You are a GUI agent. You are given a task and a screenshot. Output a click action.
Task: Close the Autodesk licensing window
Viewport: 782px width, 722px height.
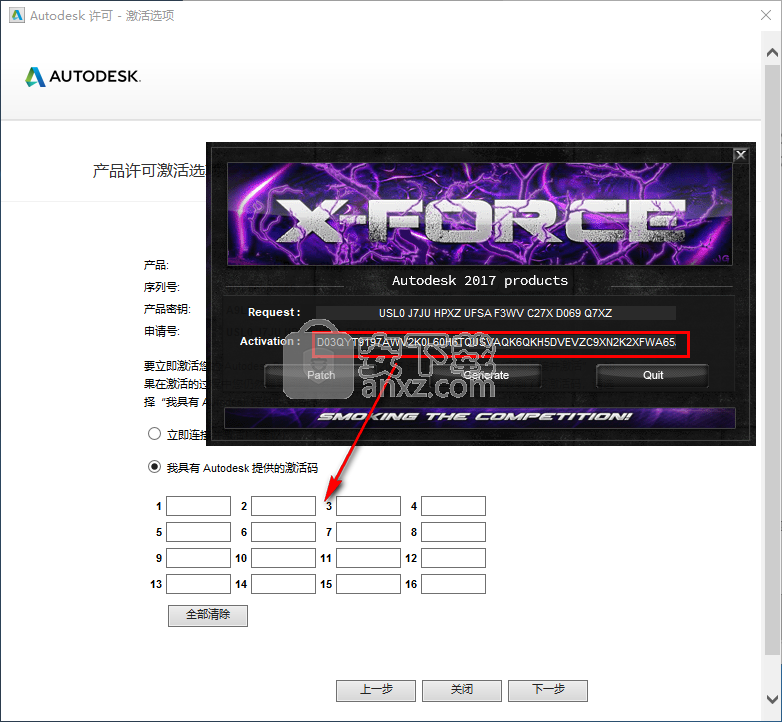pyautogui.click(x=766, y=15)
